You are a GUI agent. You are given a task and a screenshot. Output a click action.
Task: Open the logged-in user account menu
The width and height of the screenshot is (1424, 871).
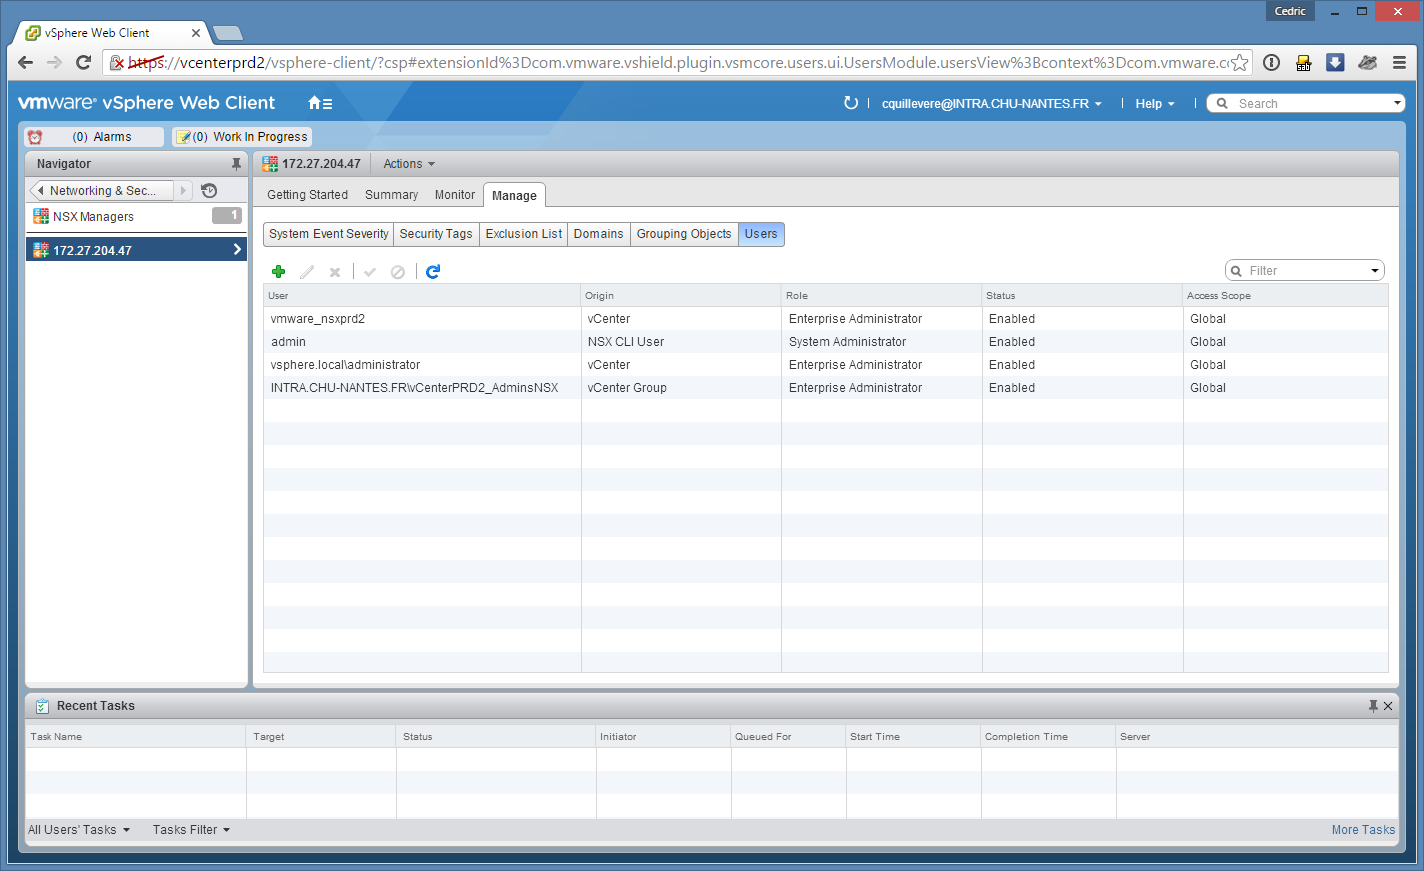point(991,104)
